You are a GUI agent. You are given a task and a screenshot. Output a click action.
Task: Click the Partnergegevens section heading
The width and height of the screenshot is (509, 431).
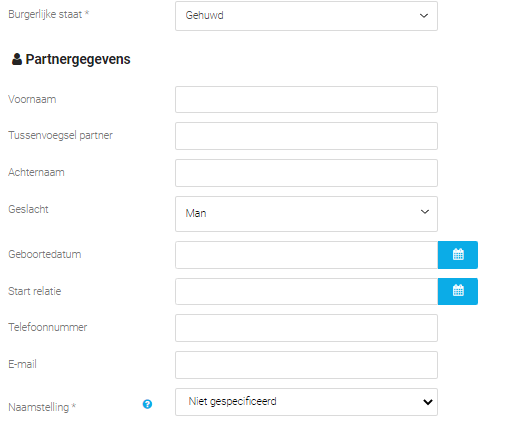point(78,59)
